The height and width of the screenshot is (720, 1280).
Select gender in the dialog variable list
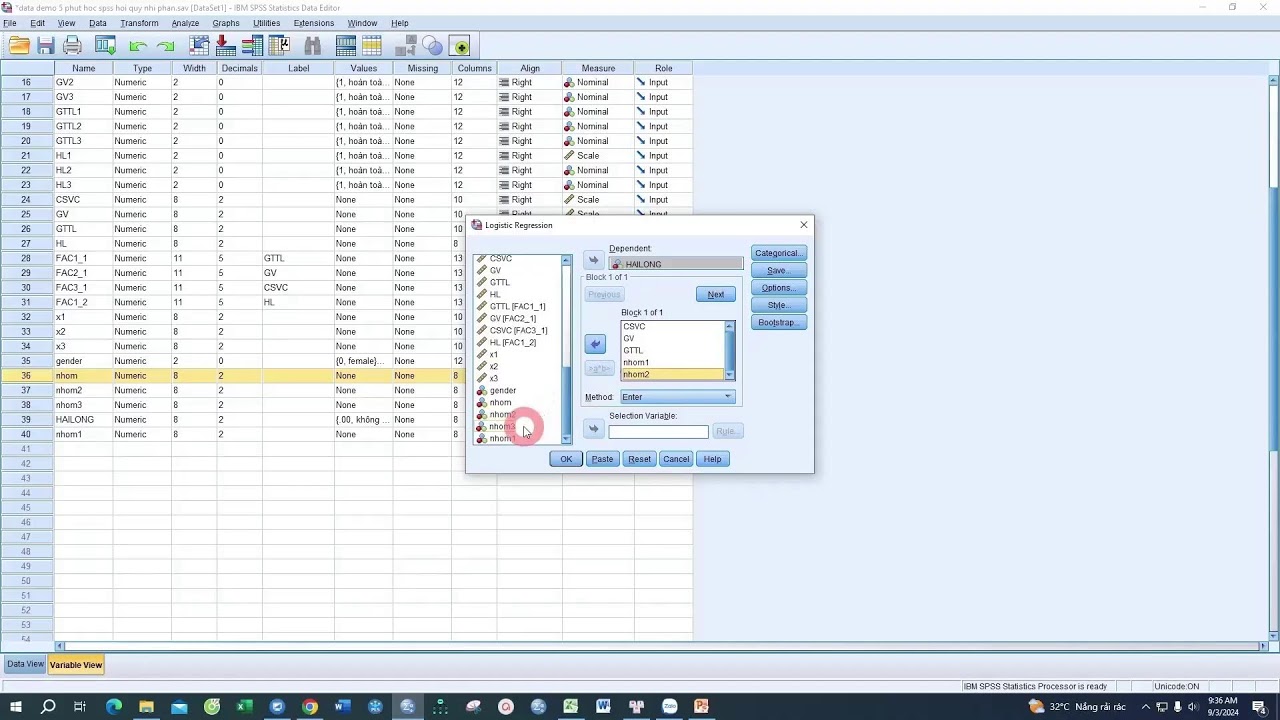(x=503, y=391)
